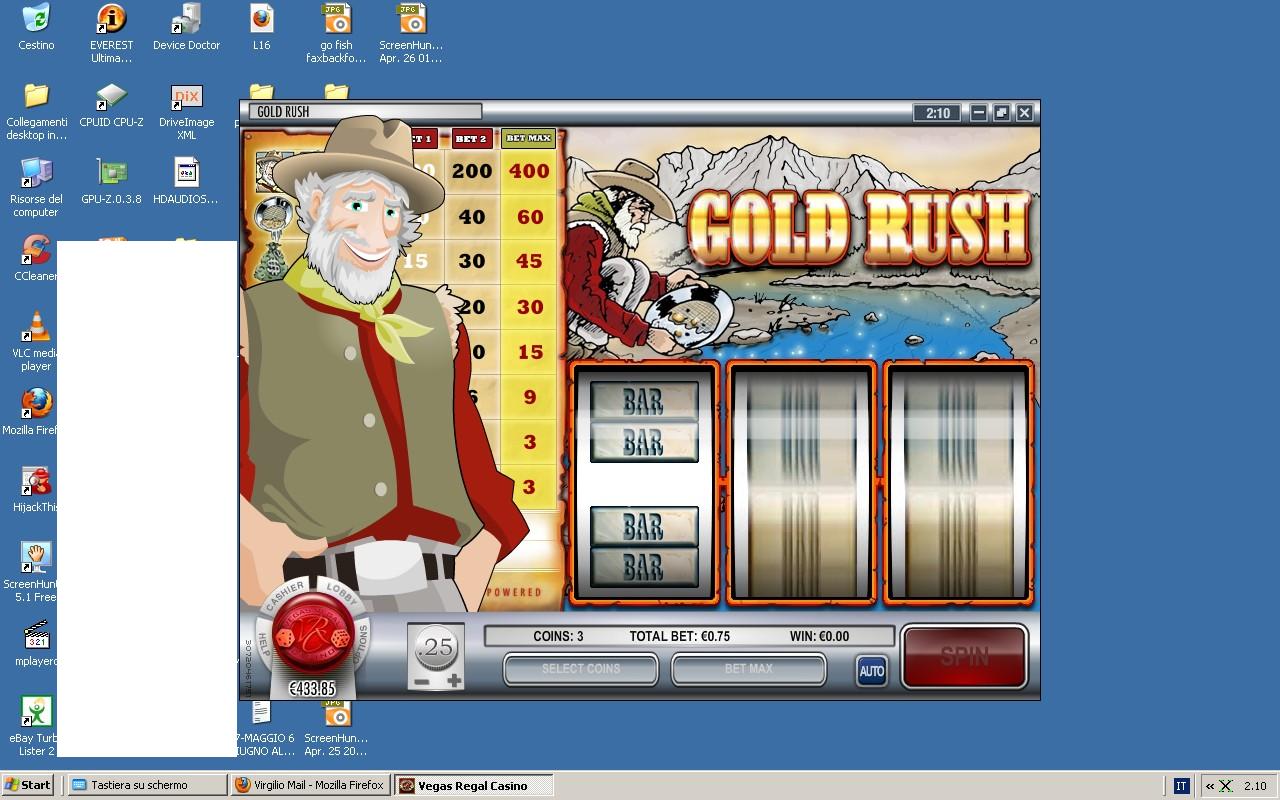
Task: Open the HELP segment on the dial
Action: point(264,645)
